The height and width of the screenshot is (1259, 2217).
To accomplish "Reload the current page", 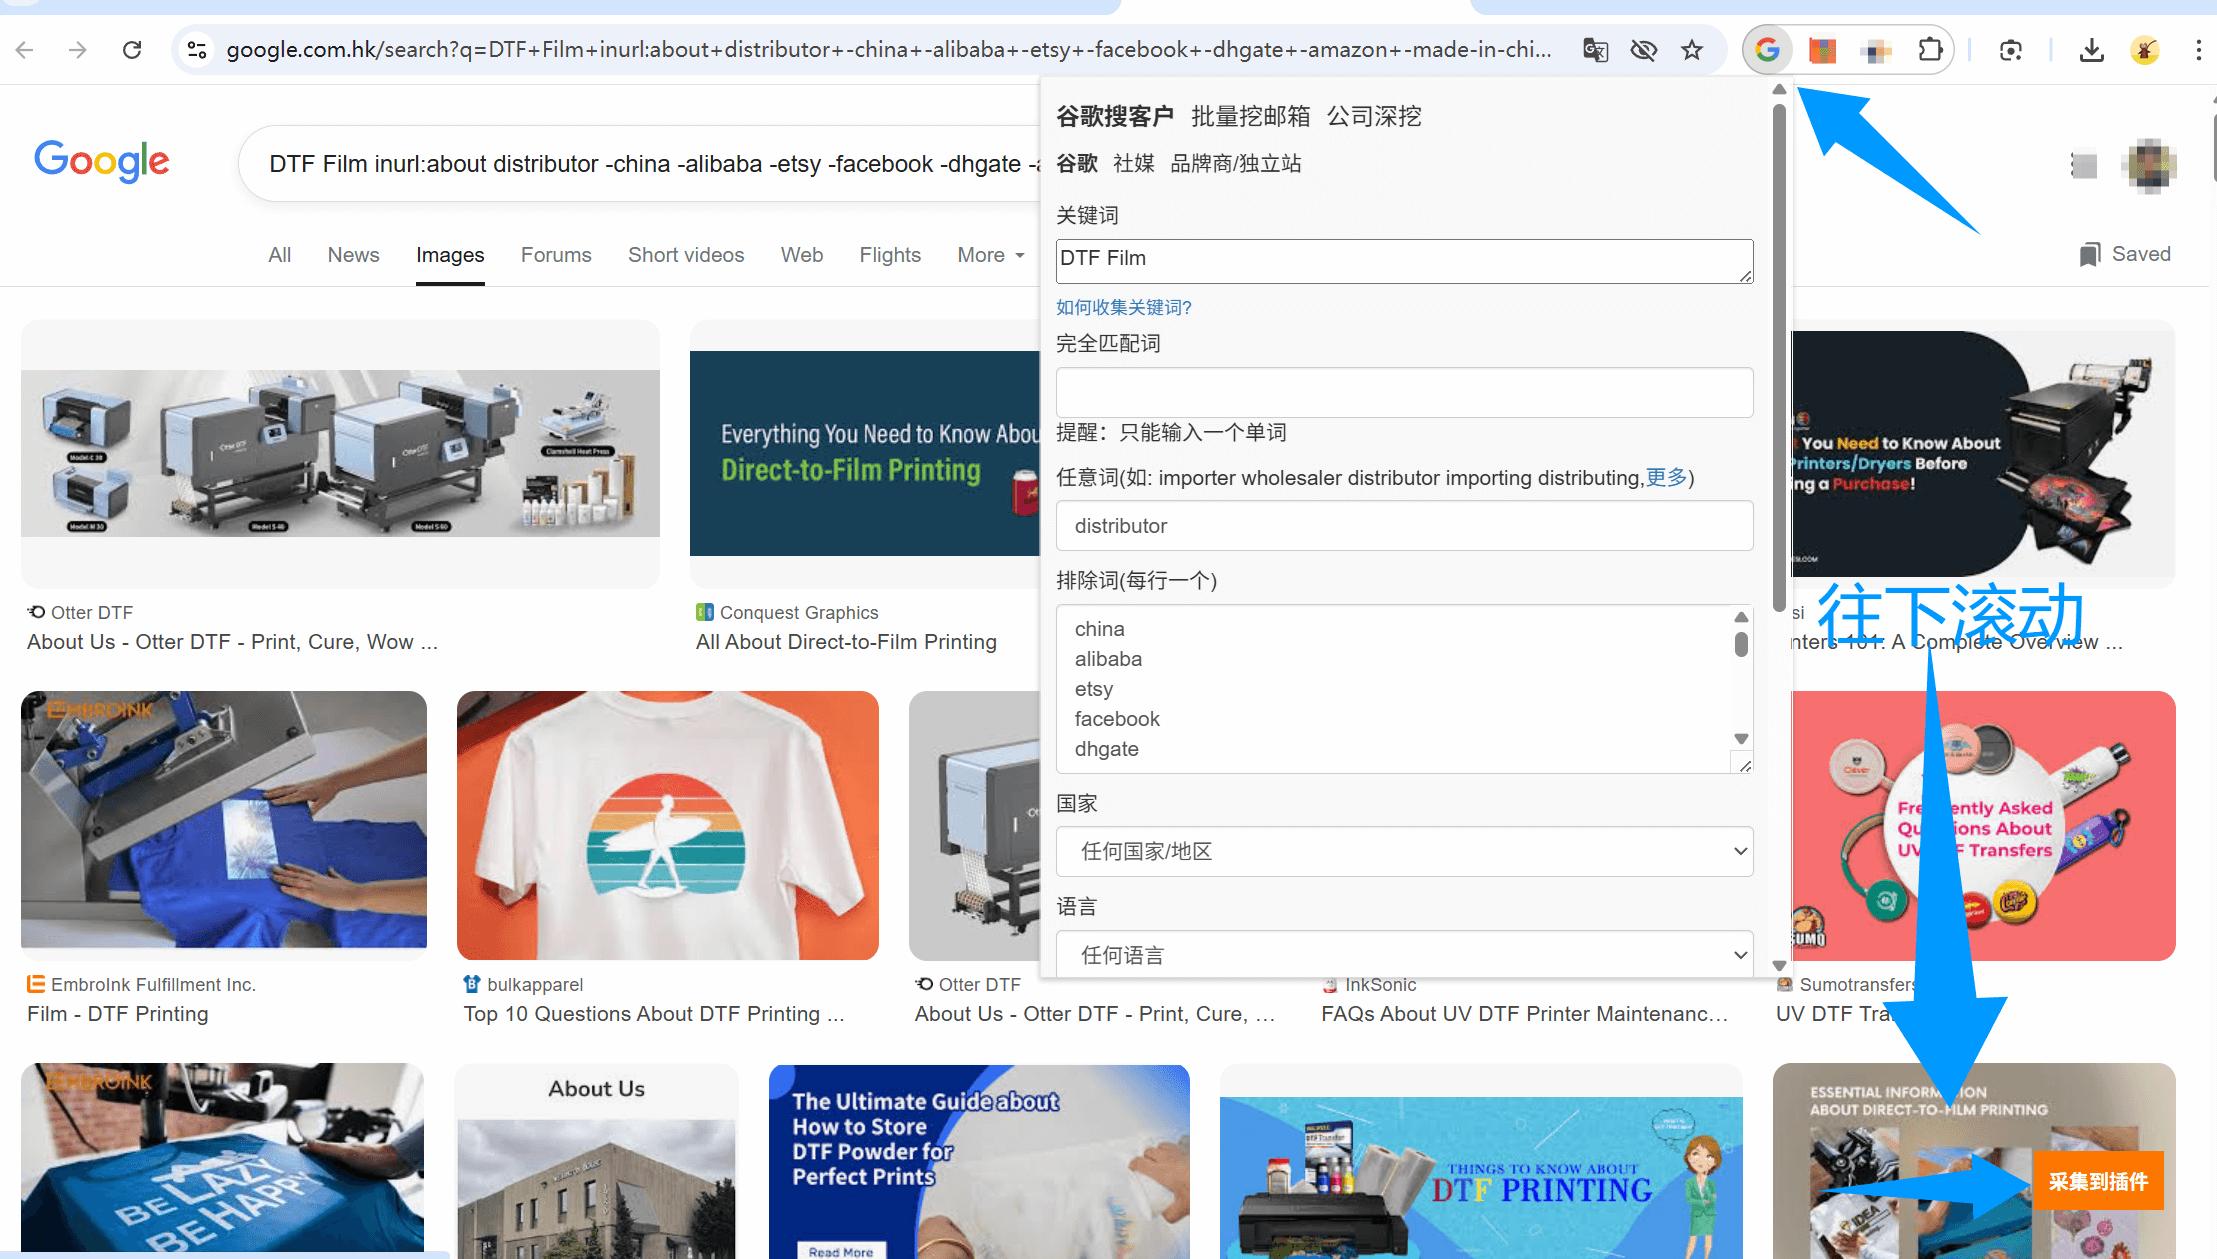I will pyautogui.click(x=132, y=50).
